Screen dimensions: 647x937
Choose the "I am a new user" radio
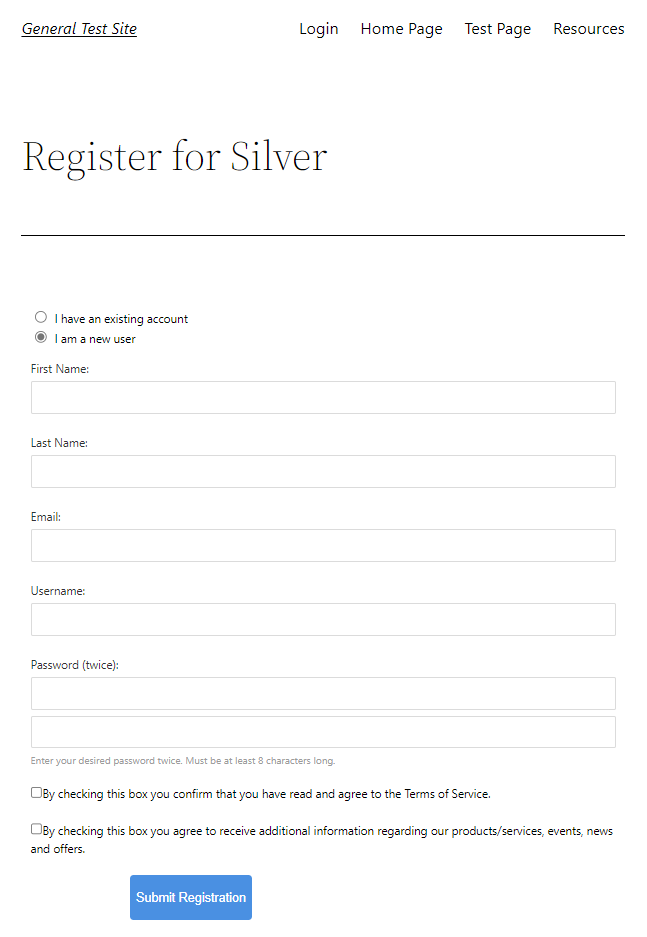click(41, 337)
